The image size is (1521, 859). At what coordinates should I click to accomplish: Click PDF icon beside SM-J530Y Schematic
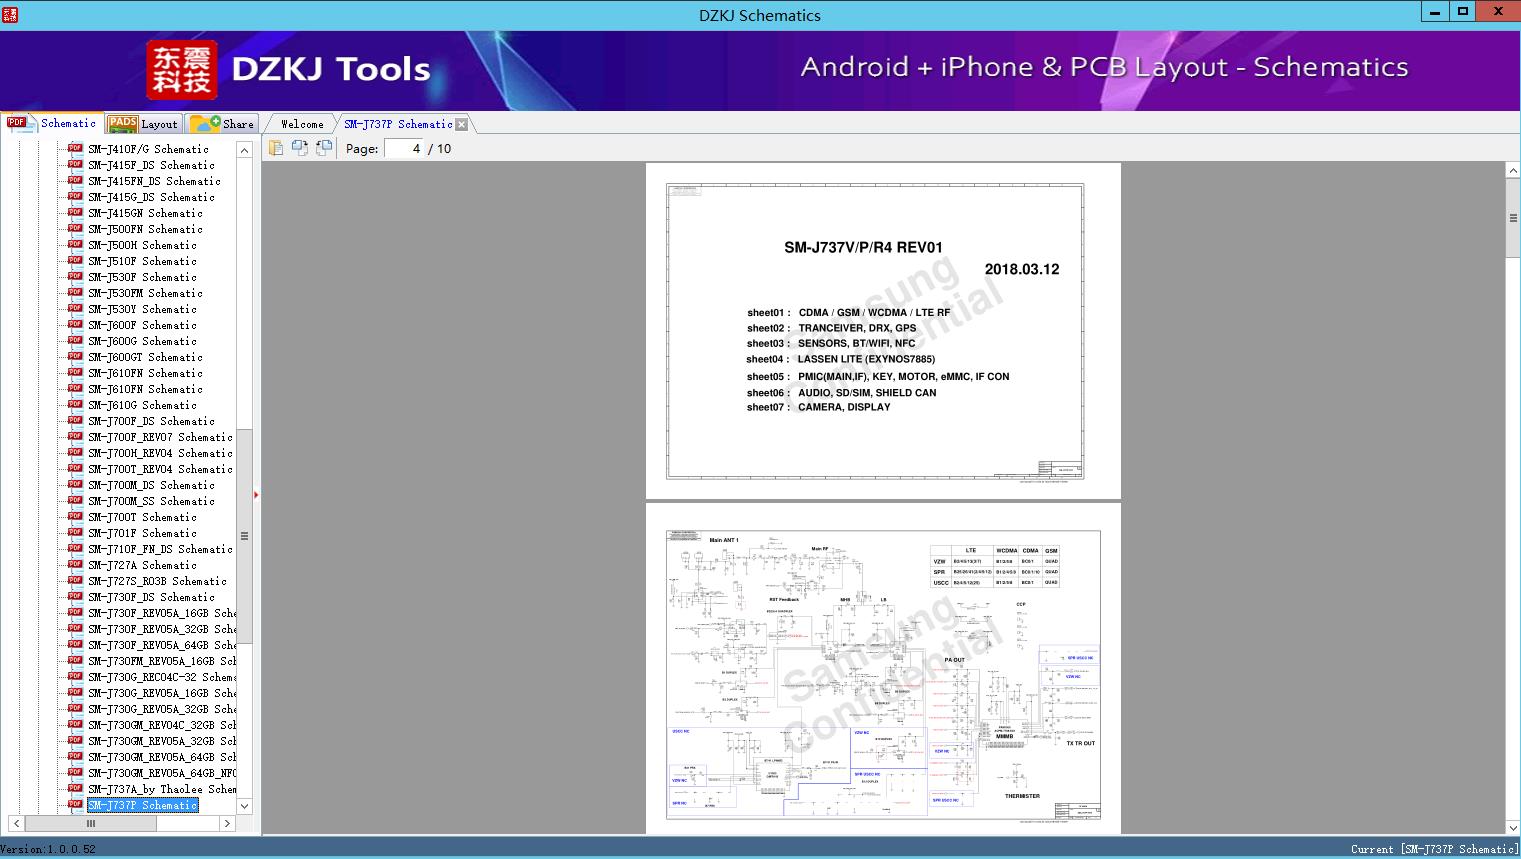coord(75,308)
